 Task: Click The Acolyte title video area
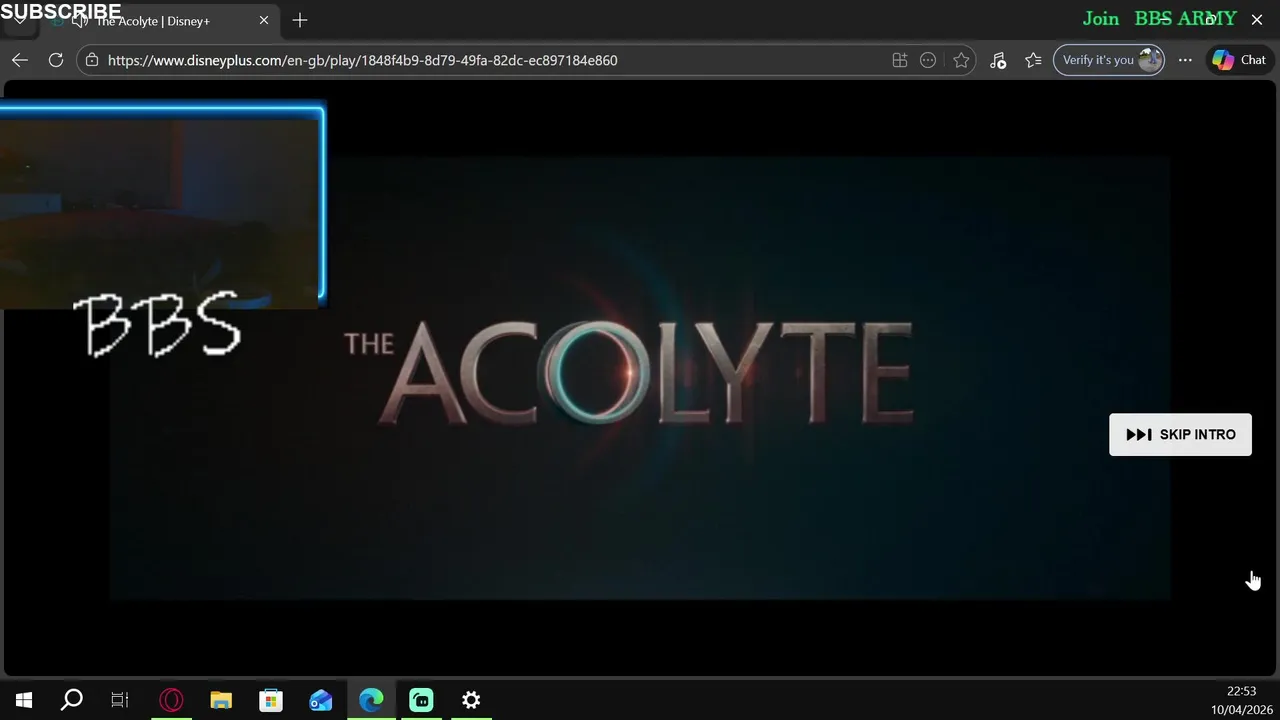click(x=640, y=378)
